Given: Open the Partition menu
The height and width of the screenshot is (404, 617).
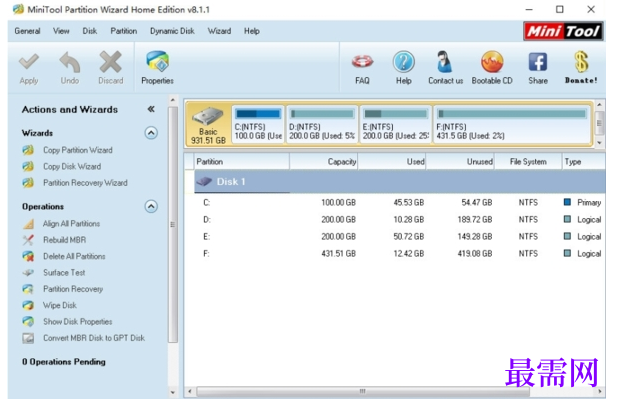Looking at the screenshot, I should [x=124, y=31].
